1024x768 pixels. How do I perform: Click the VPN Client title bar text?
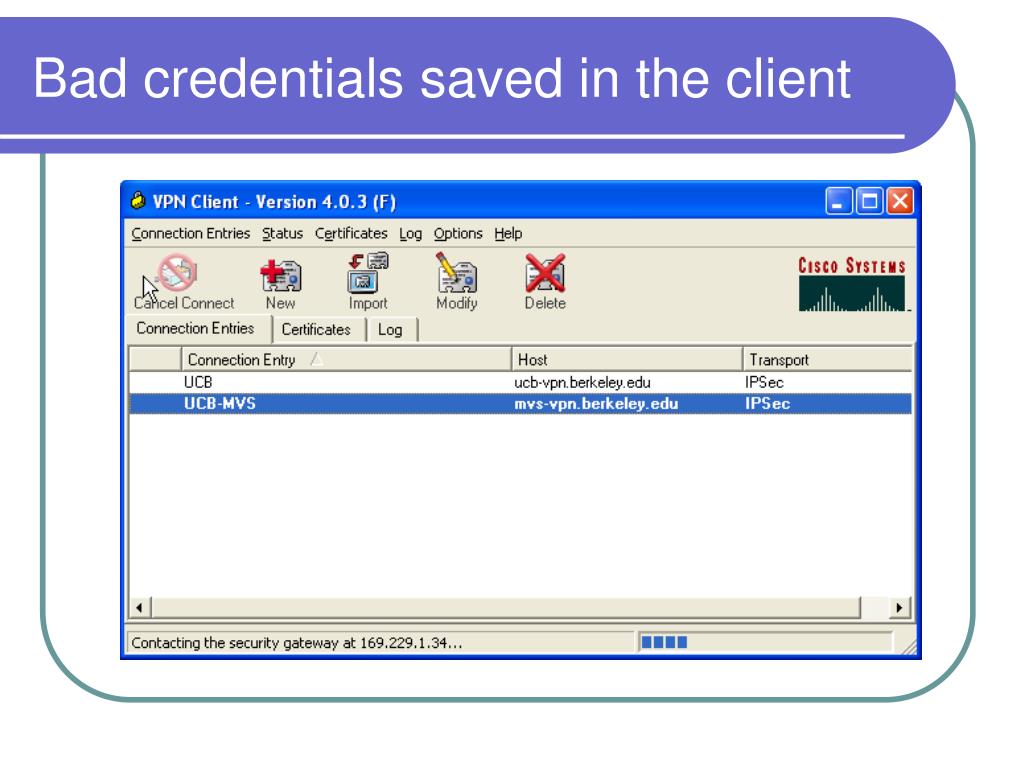pos(274,202)
